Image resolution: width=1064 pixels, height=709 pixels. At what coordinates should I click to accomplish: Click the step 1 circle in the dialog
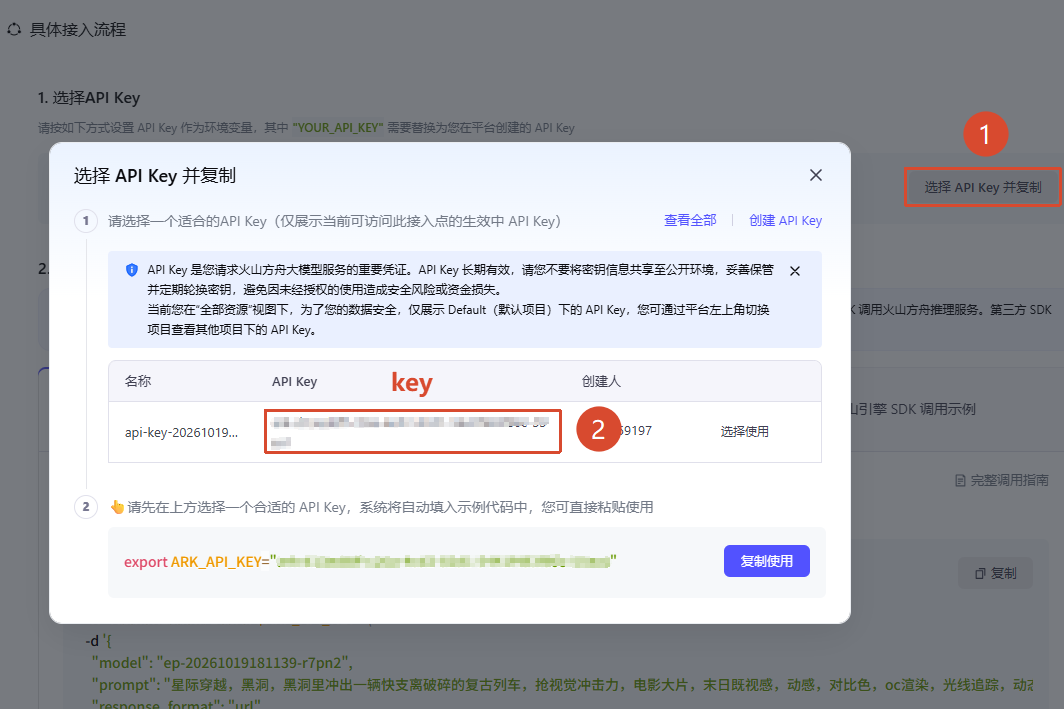pos(86,221)
